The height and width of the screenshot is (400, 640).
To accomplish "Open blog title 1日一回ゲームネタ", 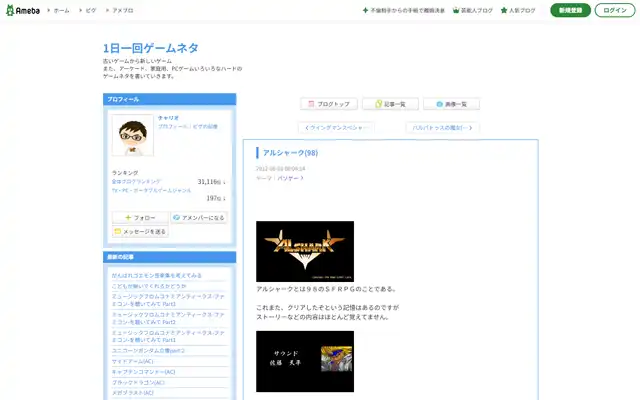I will 151,48.
